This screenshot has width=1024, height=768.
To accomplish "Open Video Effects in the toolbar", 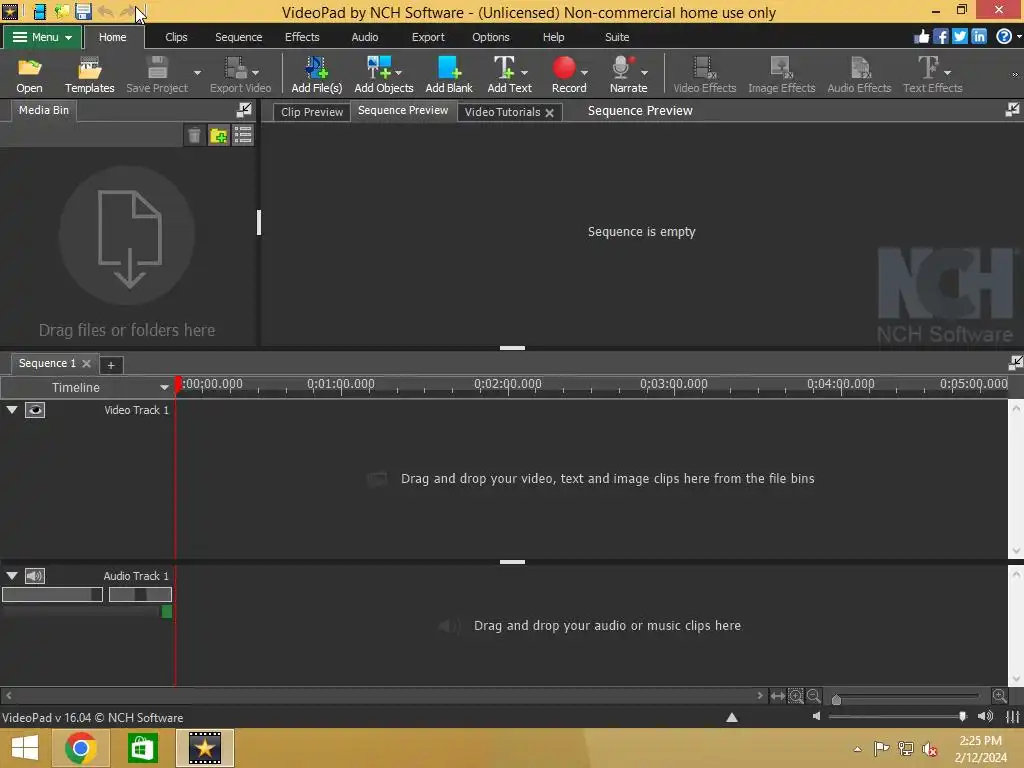I will [705, 74].
